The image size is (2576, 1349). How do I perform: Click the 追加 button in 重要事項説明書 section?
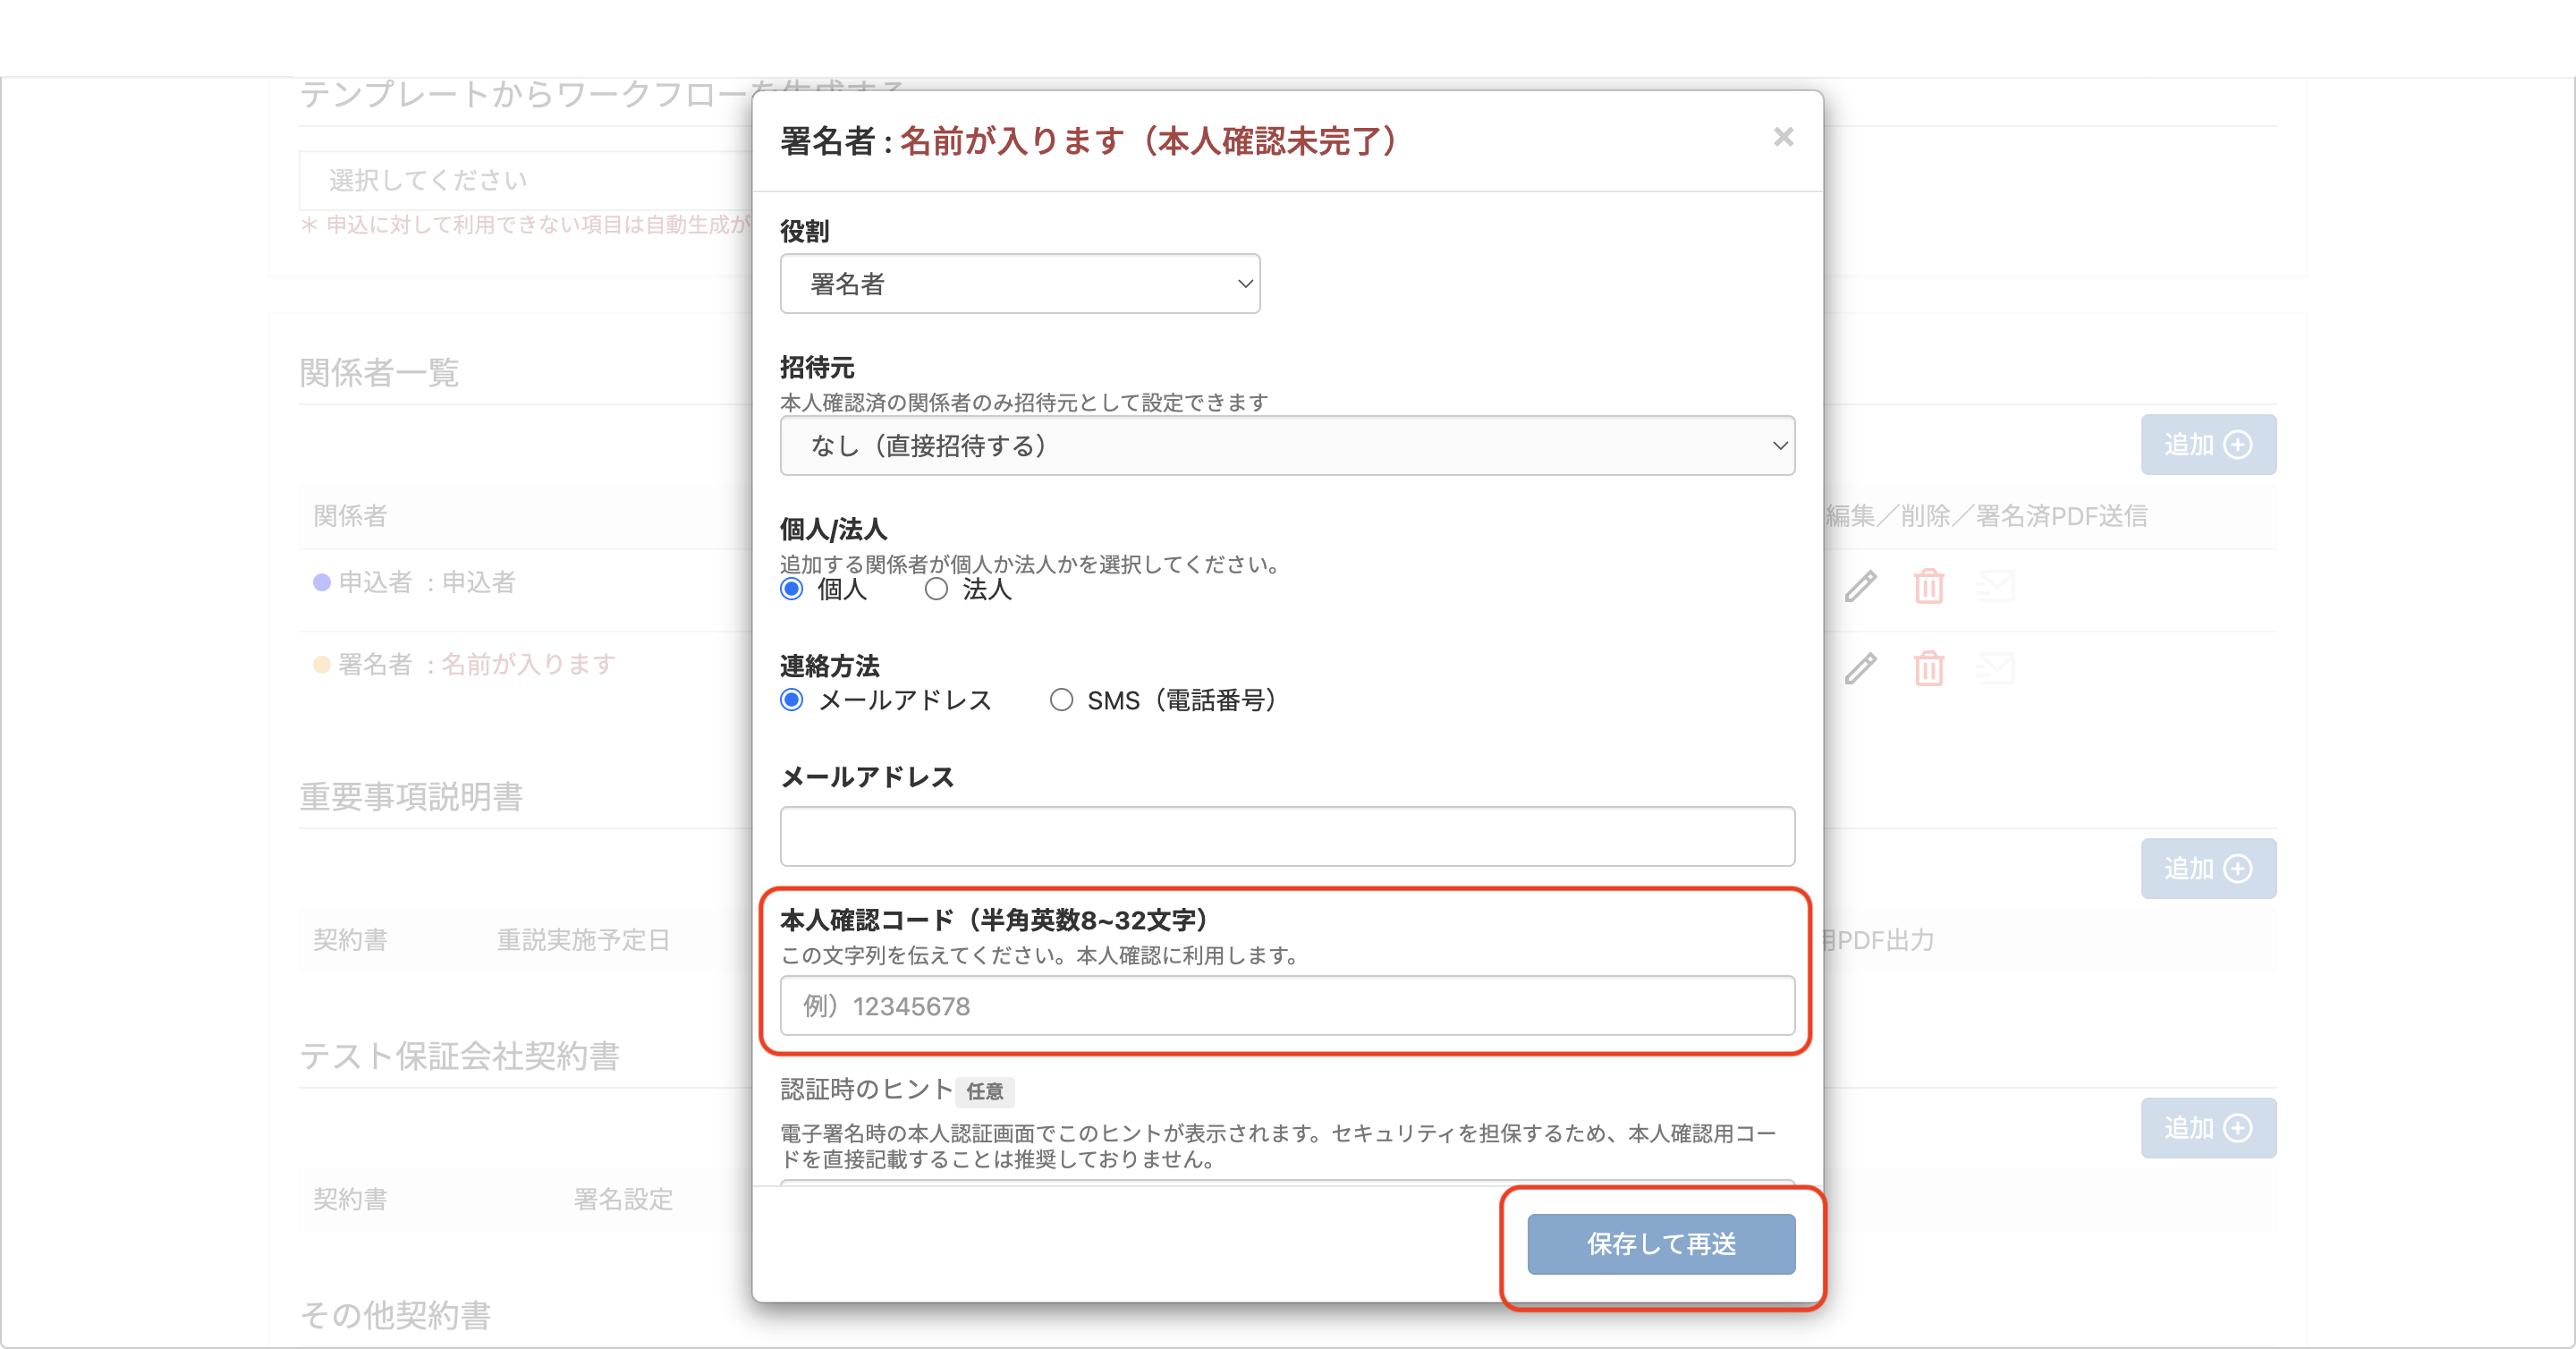[2208, 868]
